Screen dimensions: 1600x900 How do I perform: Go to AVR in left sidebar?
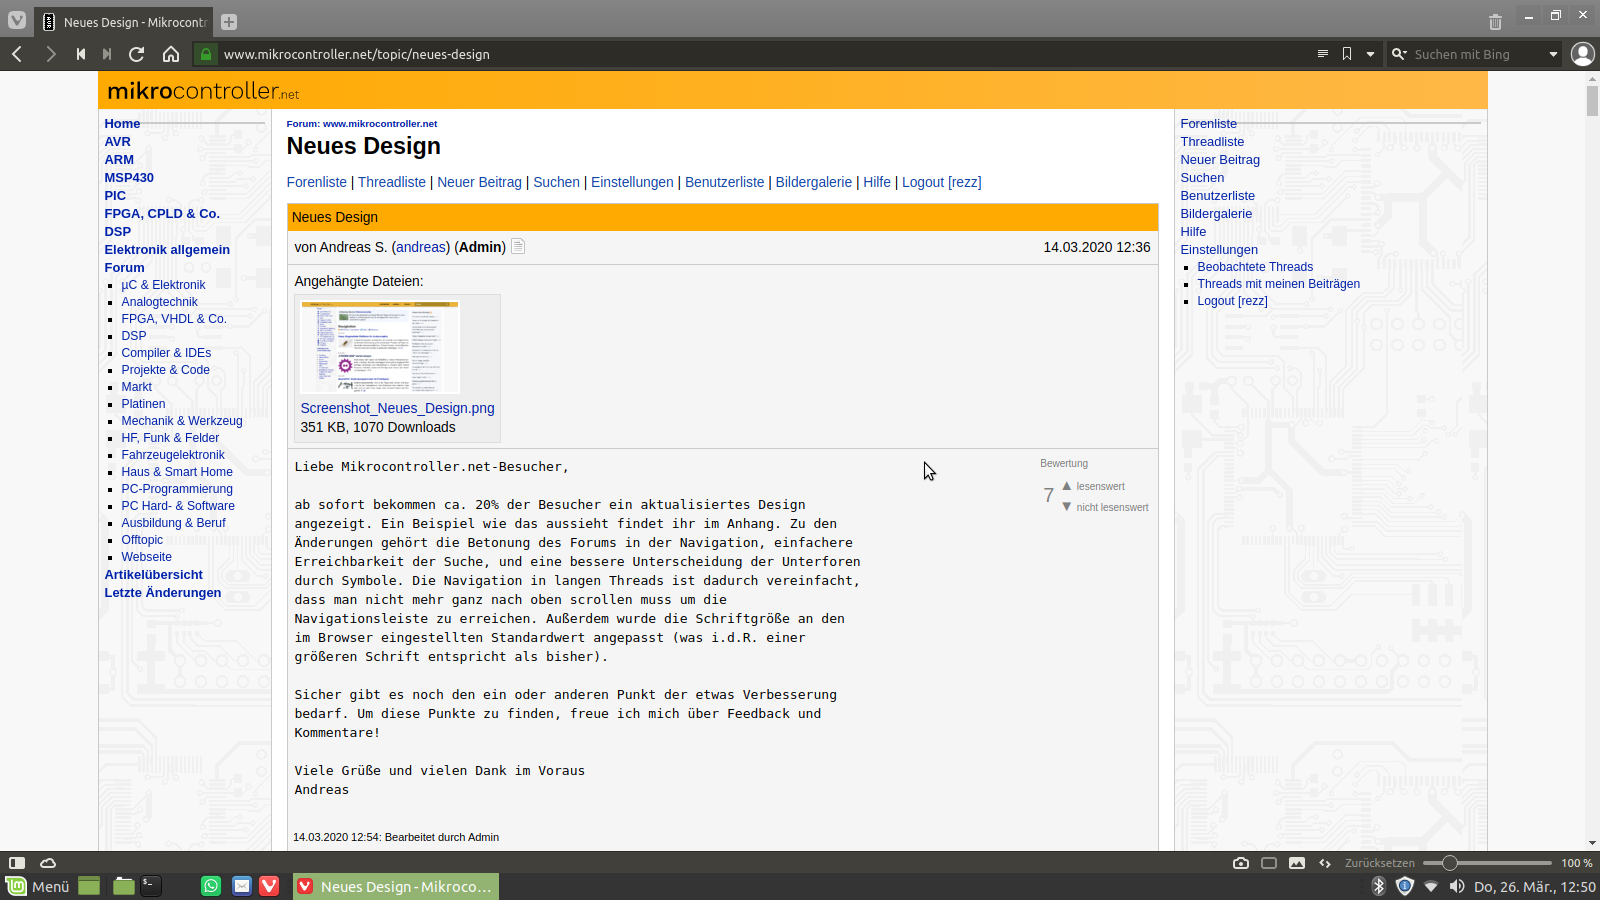click(x=118, y=141)
